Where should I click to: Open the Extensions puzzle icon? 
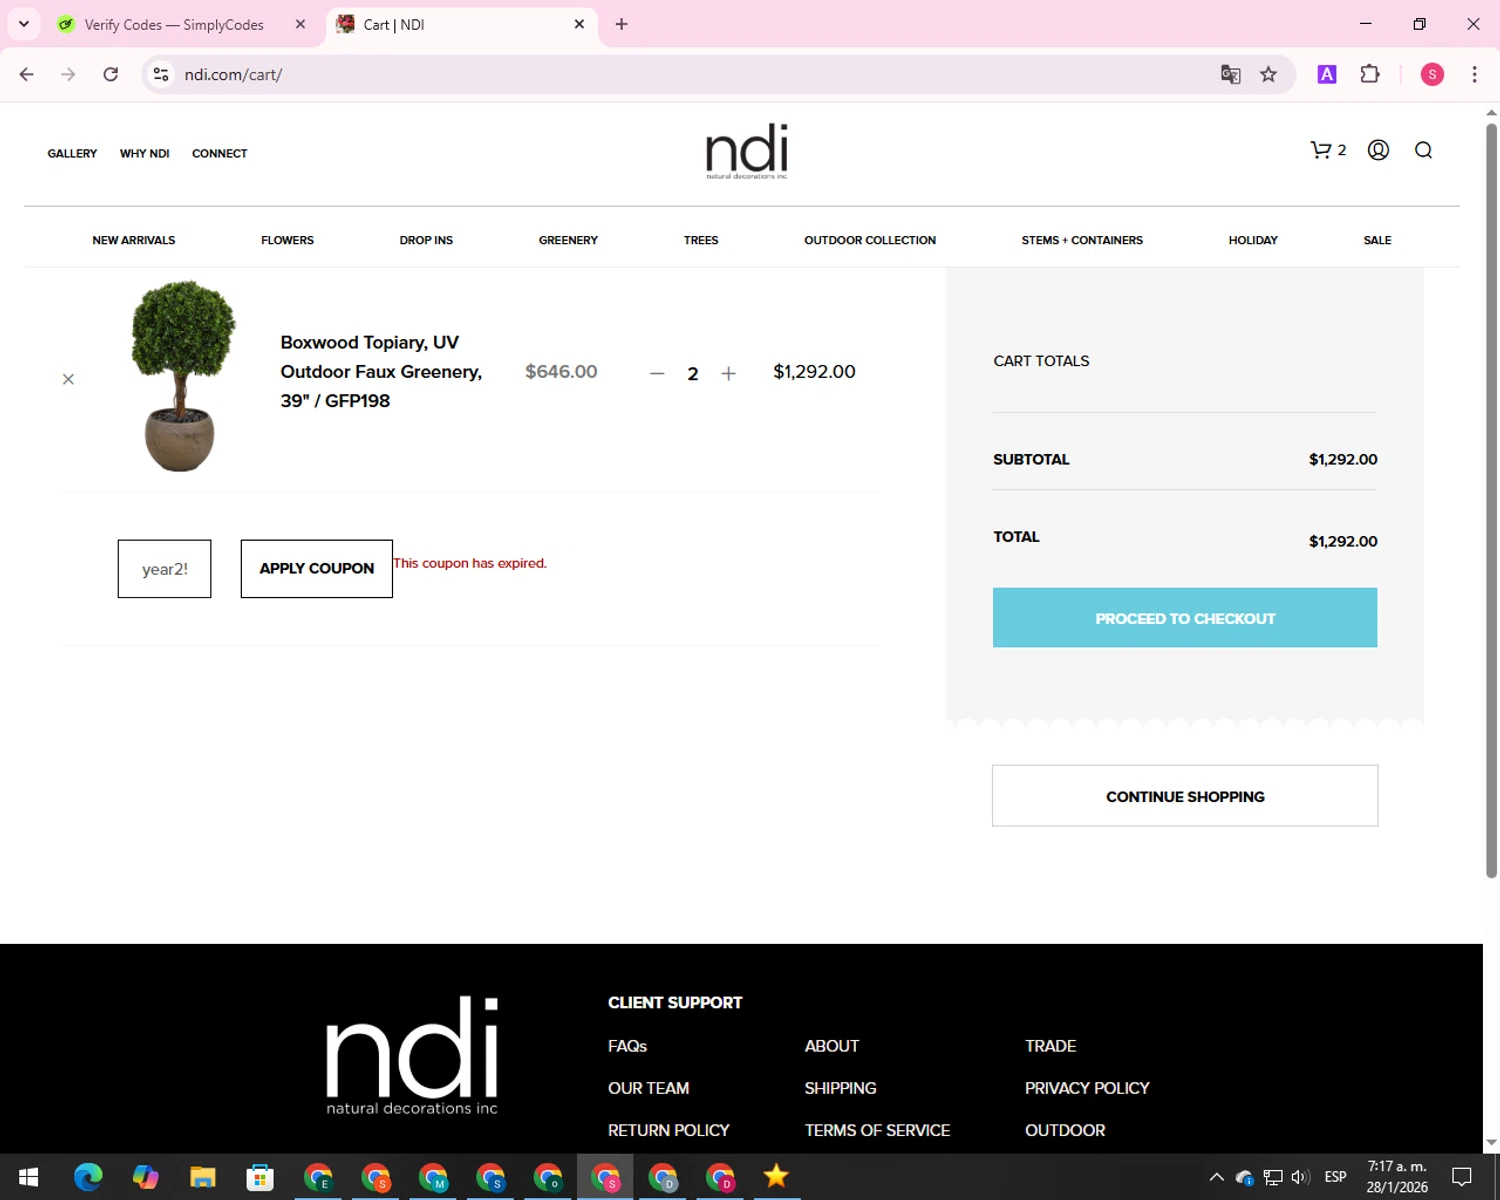tap(1370, 74)
